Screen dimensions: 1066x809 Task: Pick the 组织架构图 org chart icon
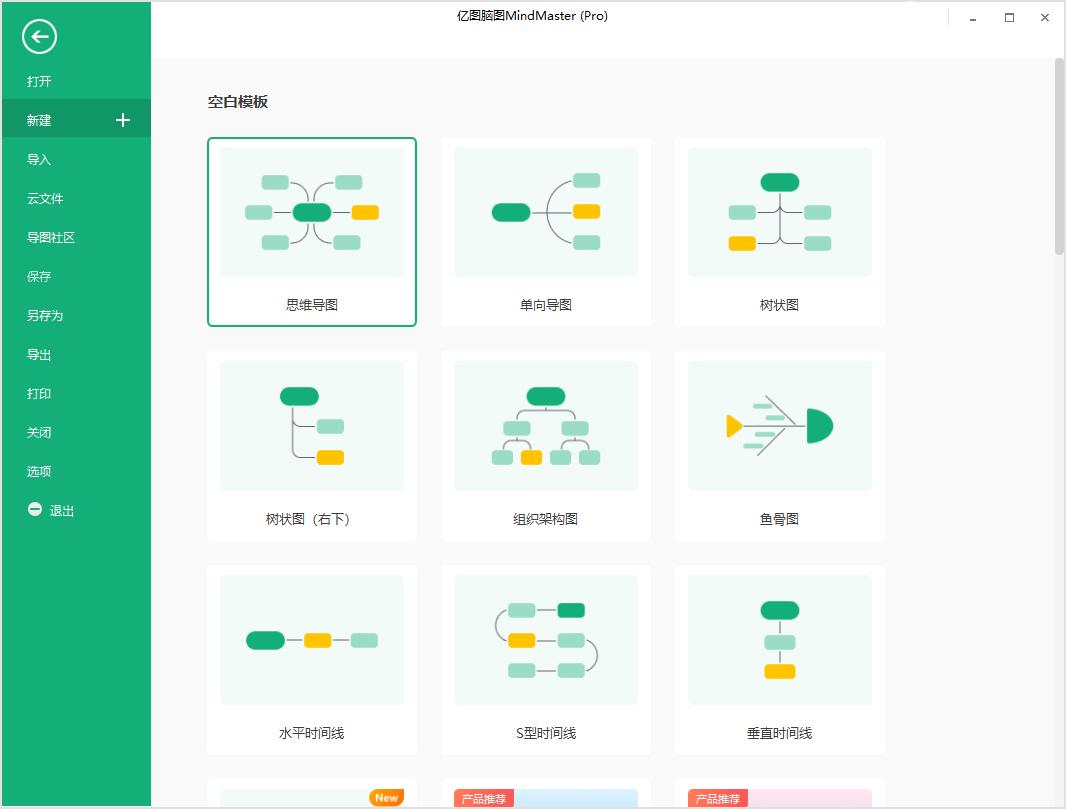click(546, 426)
